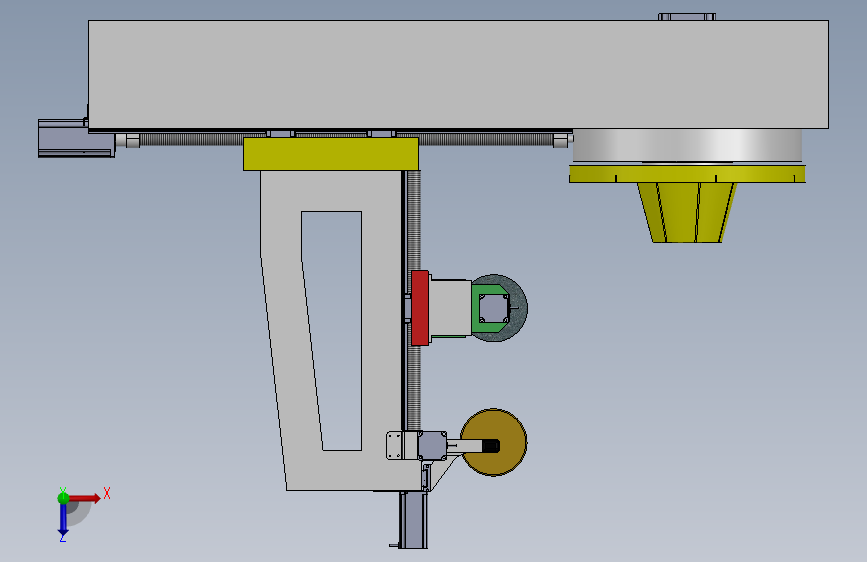
Task: Click the red 'X' axis label
Action: click(x=107, y=493)
